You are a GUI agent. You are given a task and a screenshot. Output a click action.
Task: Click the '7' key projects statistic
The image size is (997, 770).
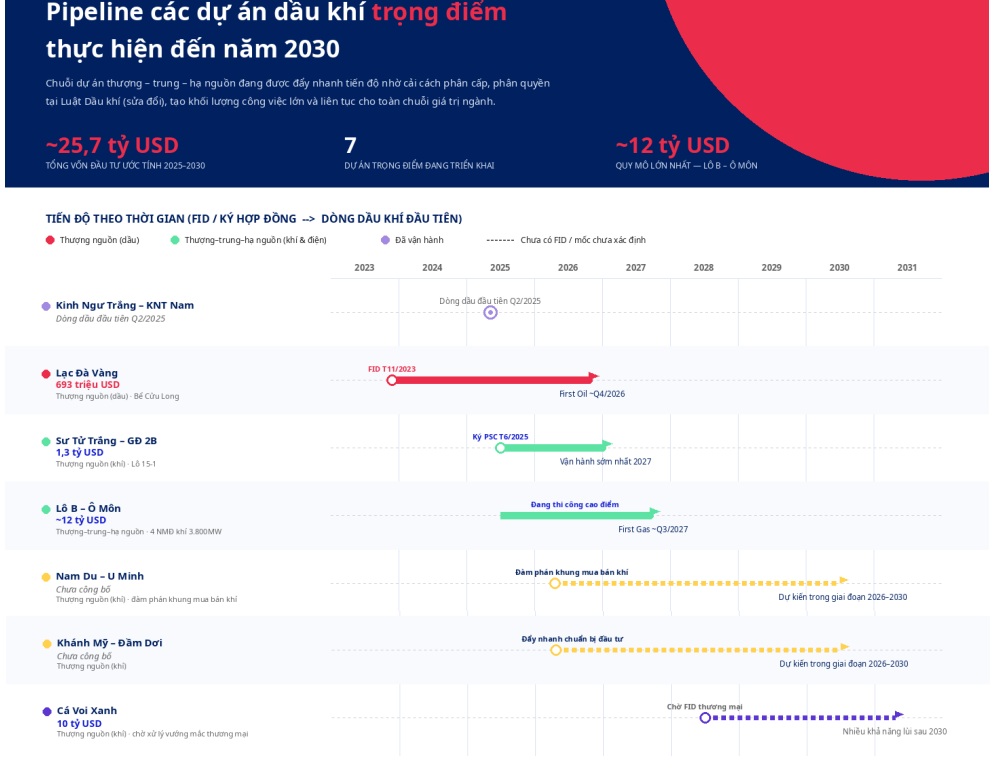click(350, 146)
